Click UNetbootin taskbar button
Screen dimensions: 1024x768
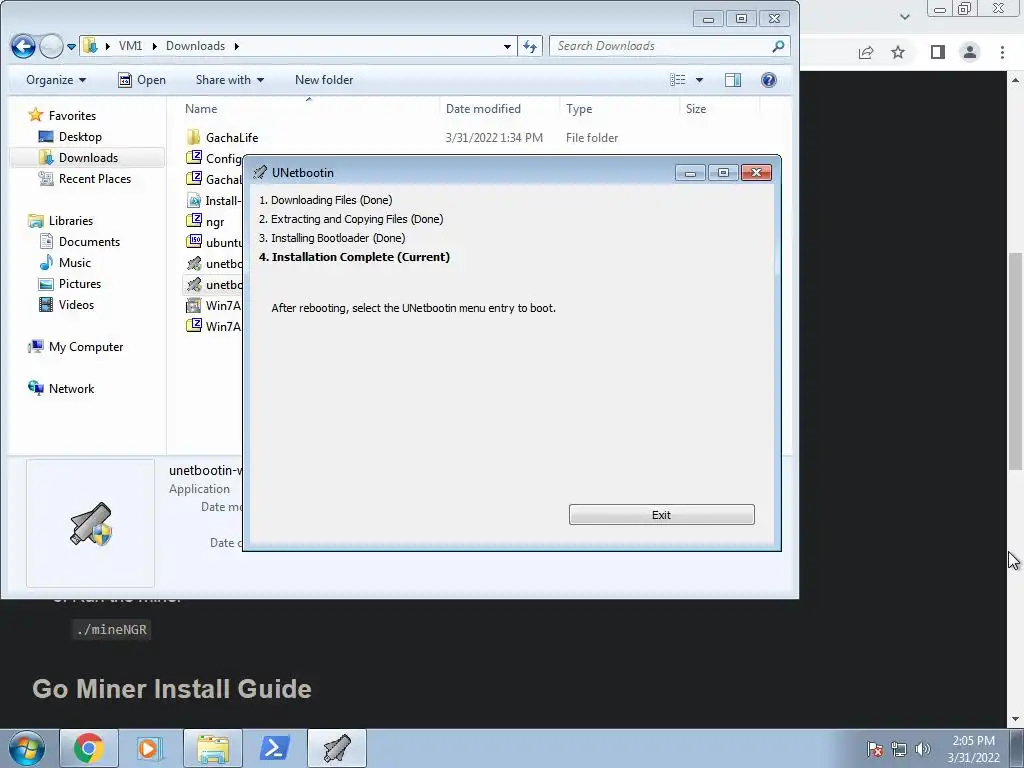[337, 748]
